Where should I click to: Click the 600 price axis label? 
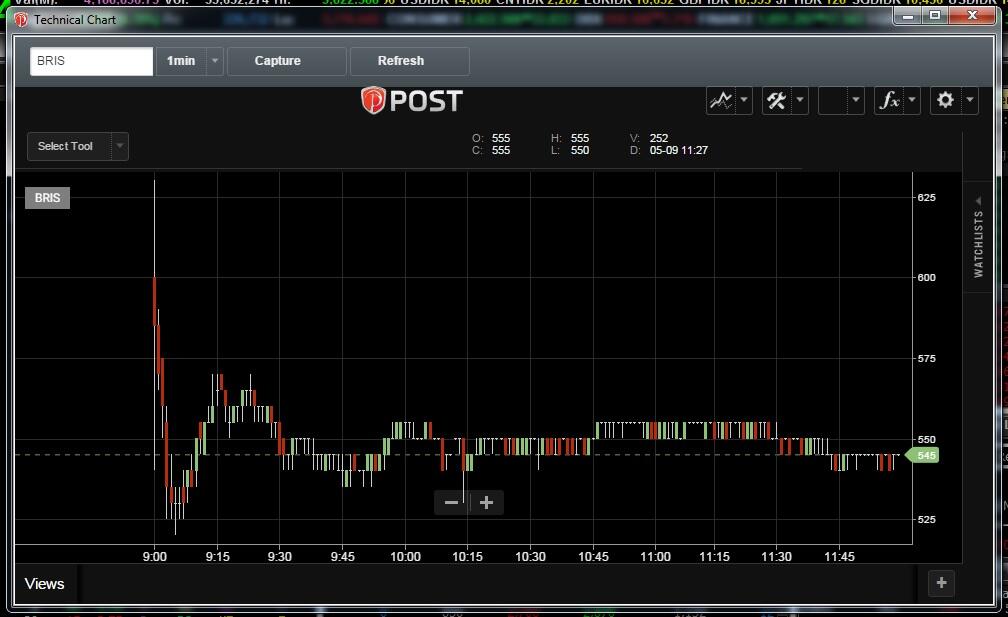click(x=926, y=278)
